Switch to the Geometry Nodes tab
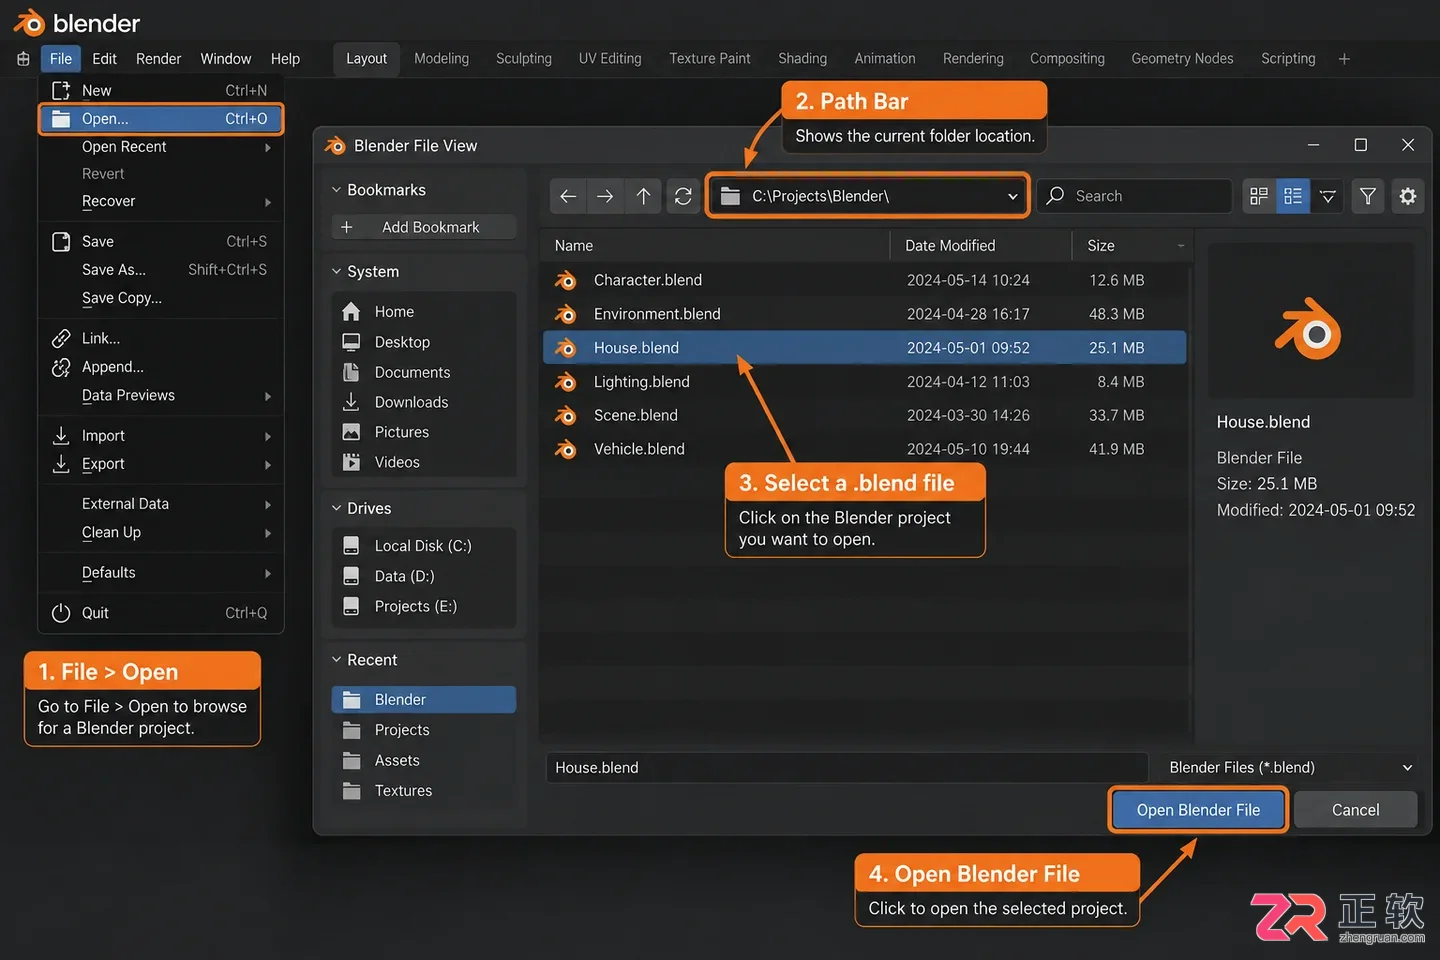 tap(1182, 59)
